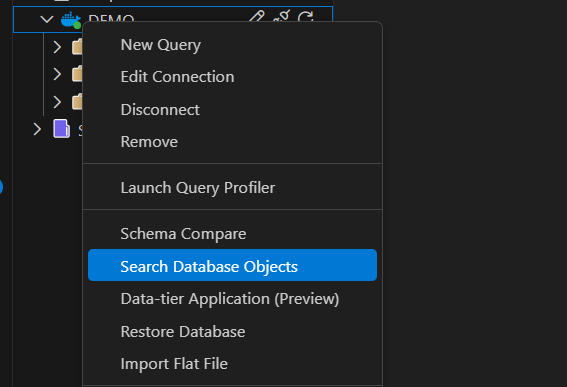
Task: Open Data-tier Application (Preview)
Action: pyautogui.click(x=232, y=299)
